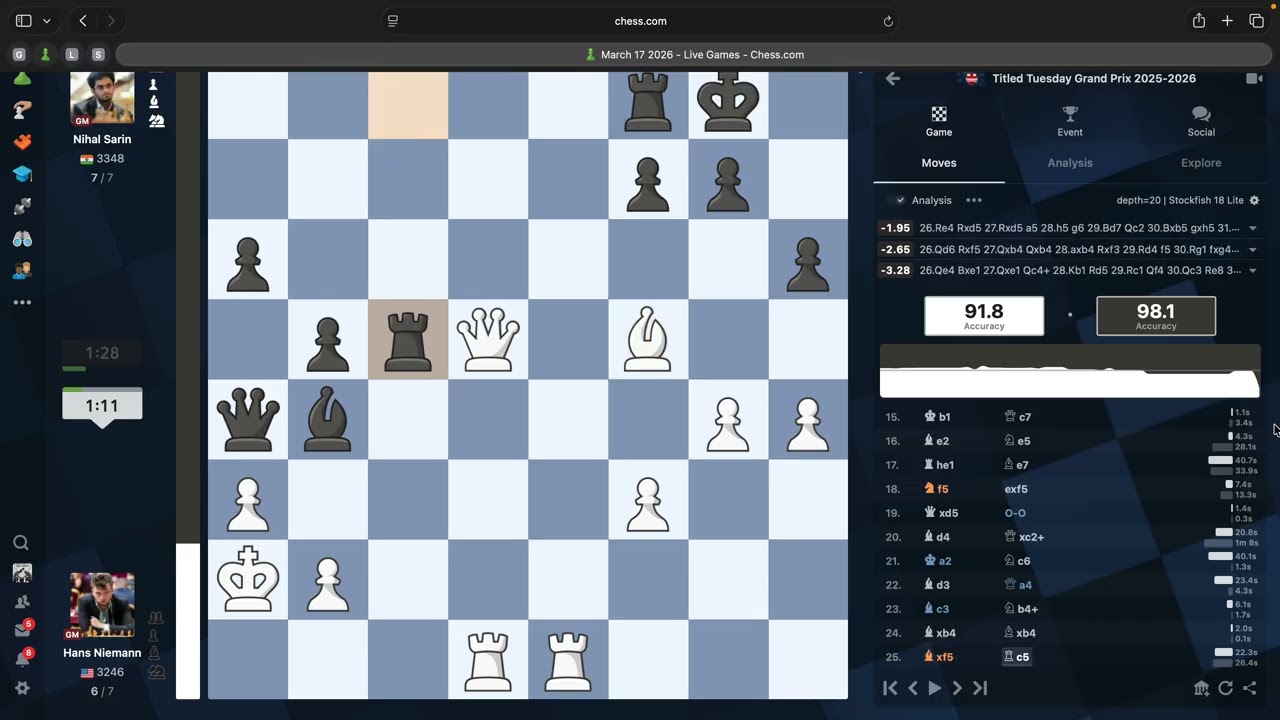The width and height of the screenshot is (1280, 720).
Task: Click Hans Niemann's avatar photo
Action: [x=102, y=605]
